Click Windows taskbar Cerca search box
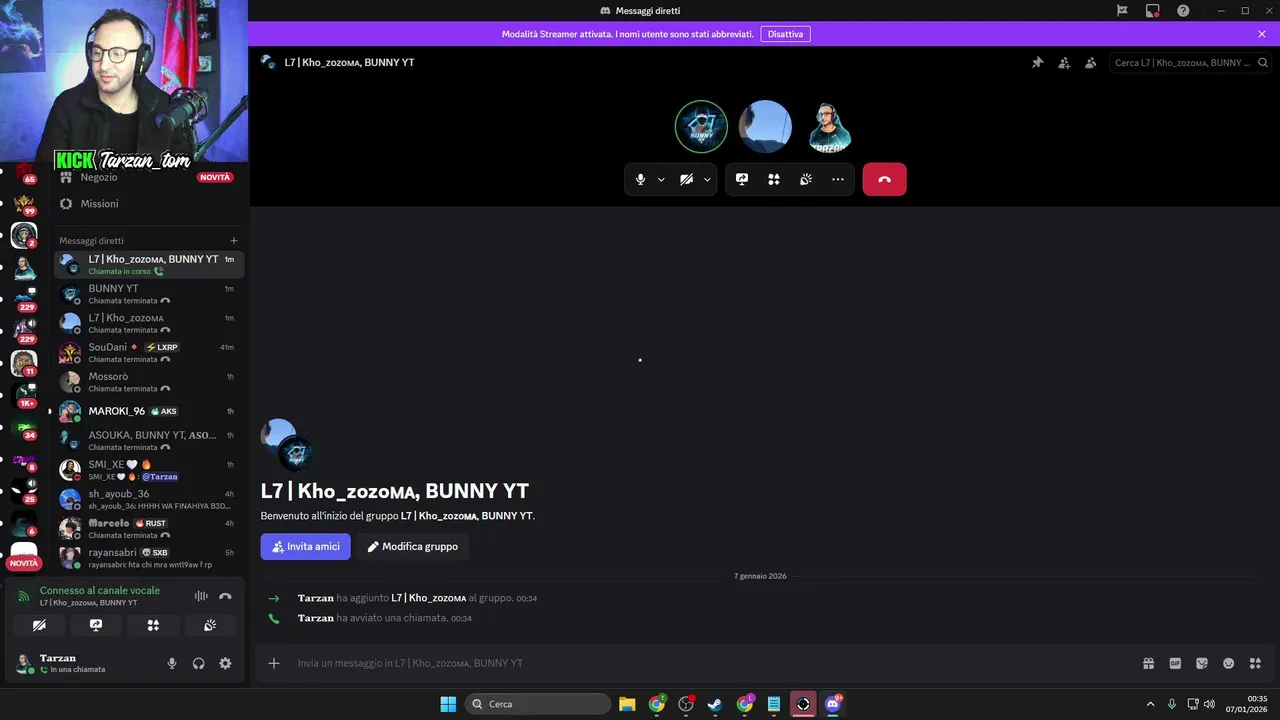 coord(538,704)
